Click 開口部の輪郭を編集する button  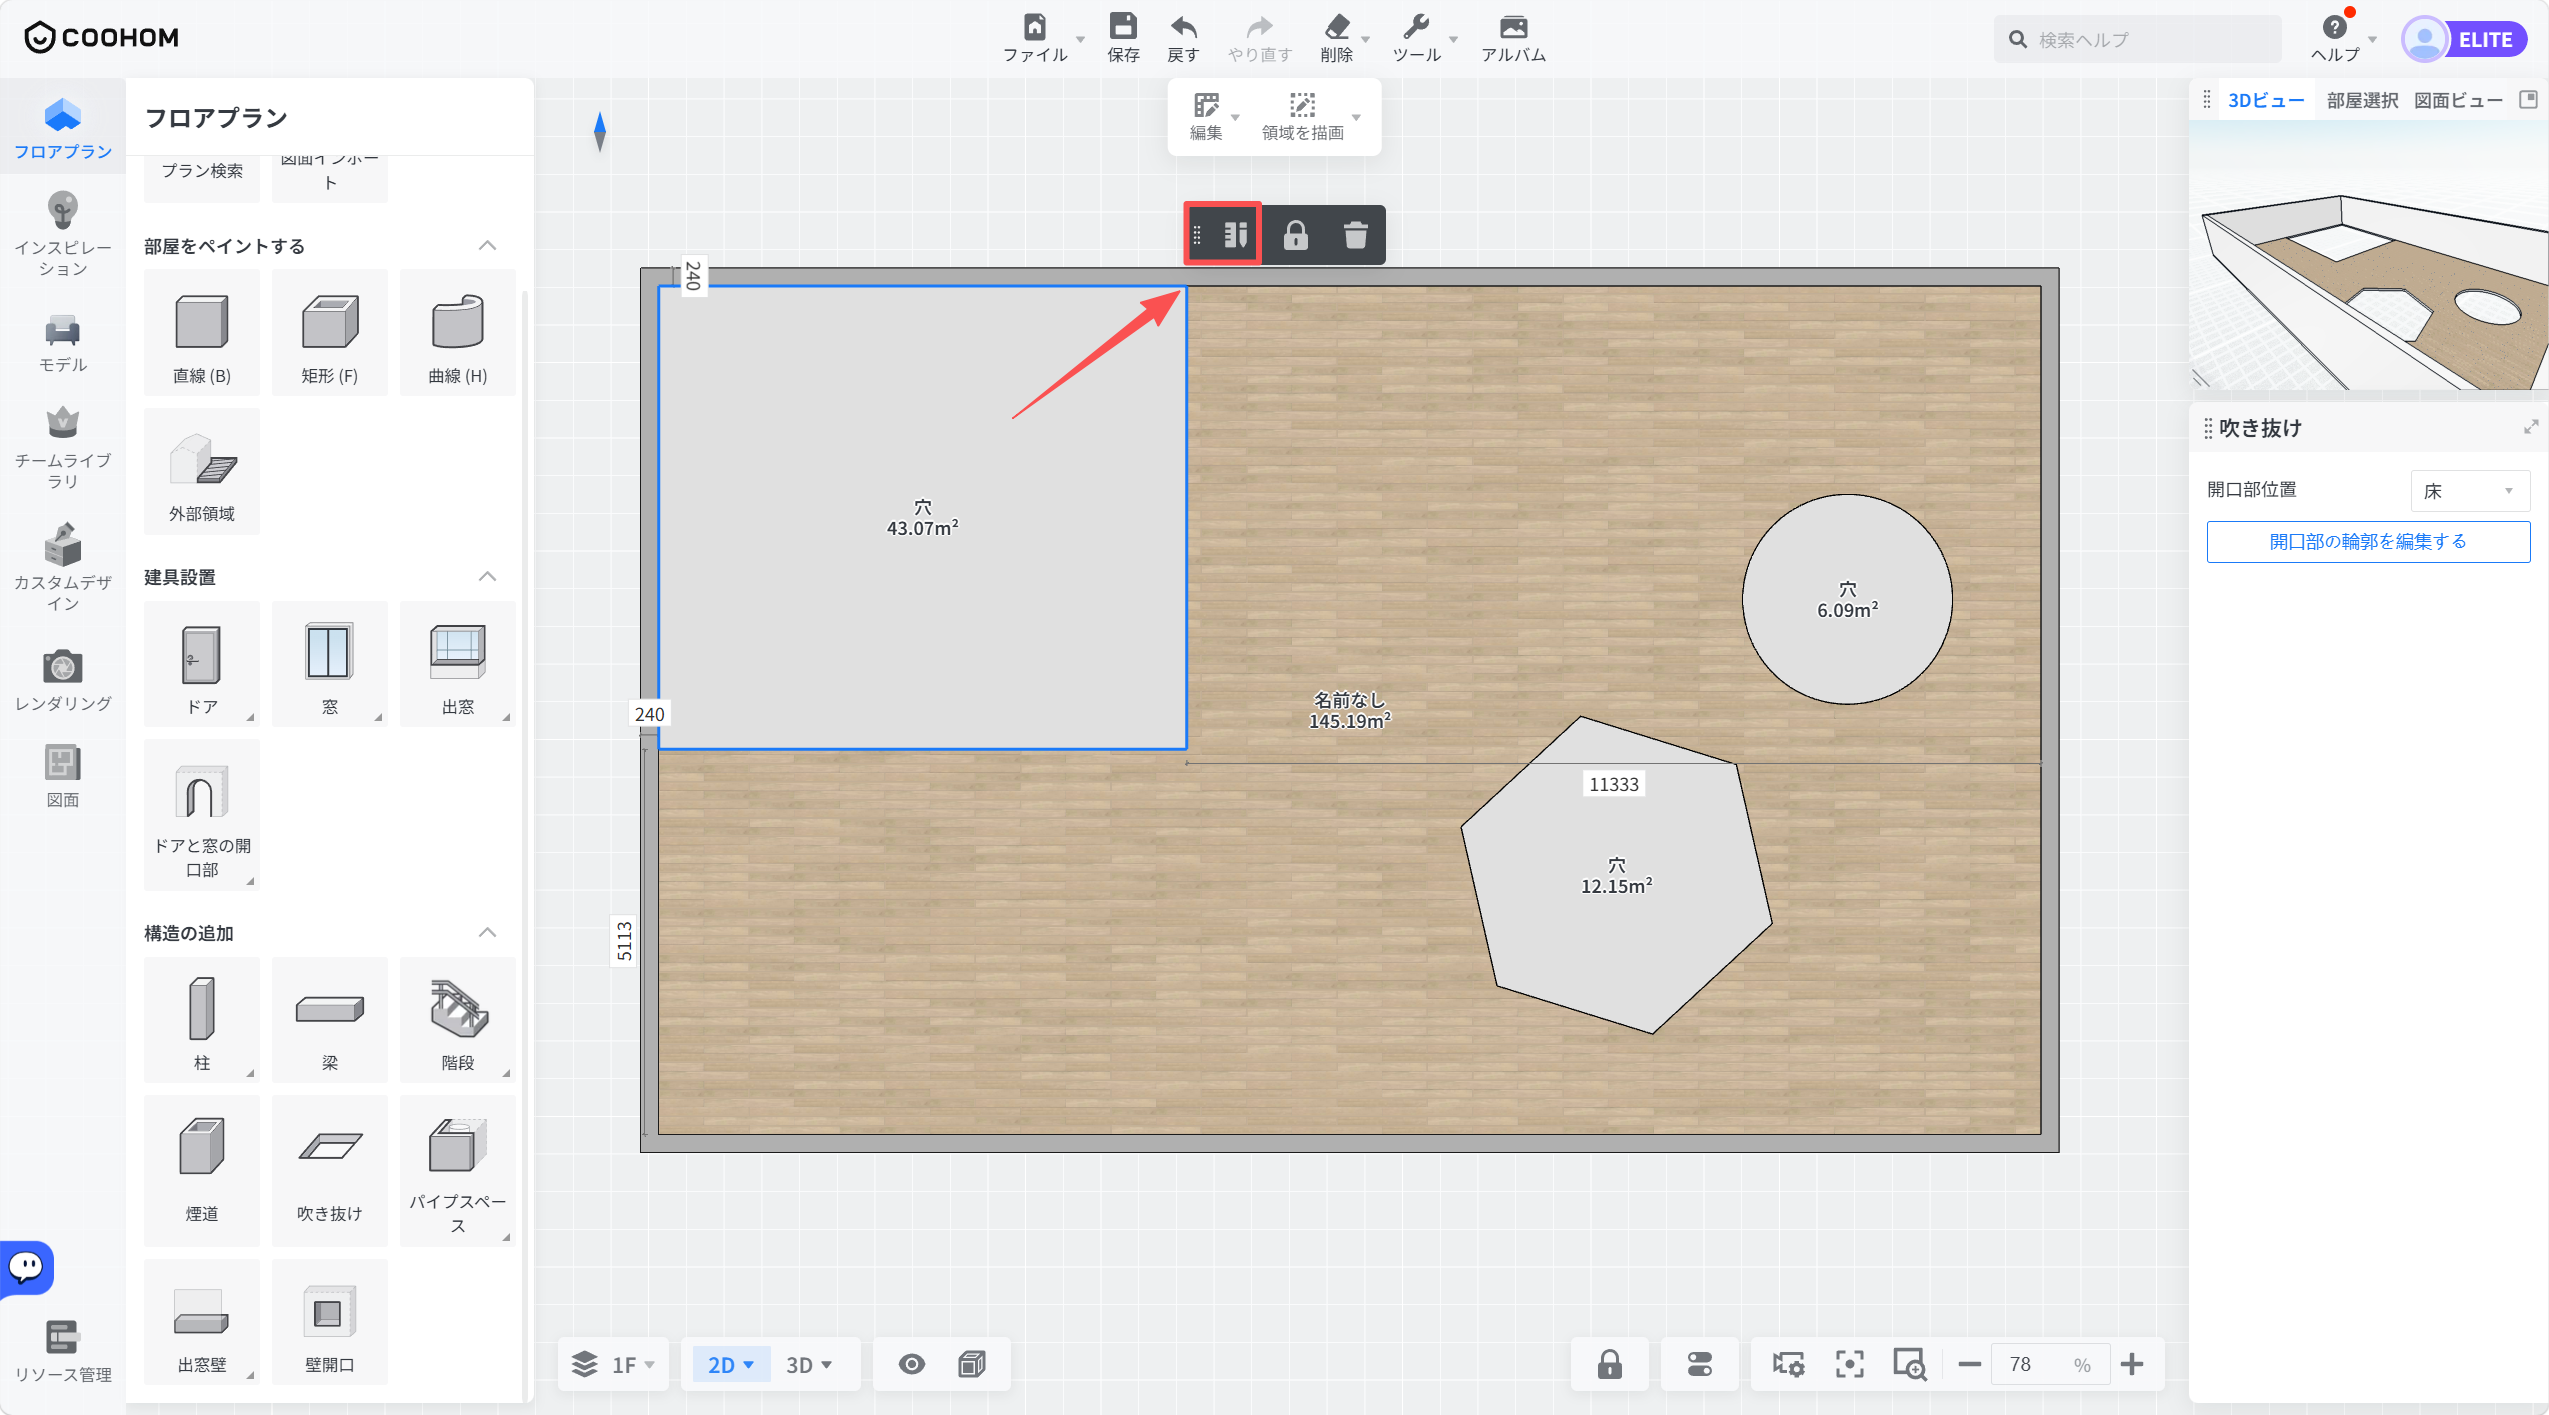2368,541
